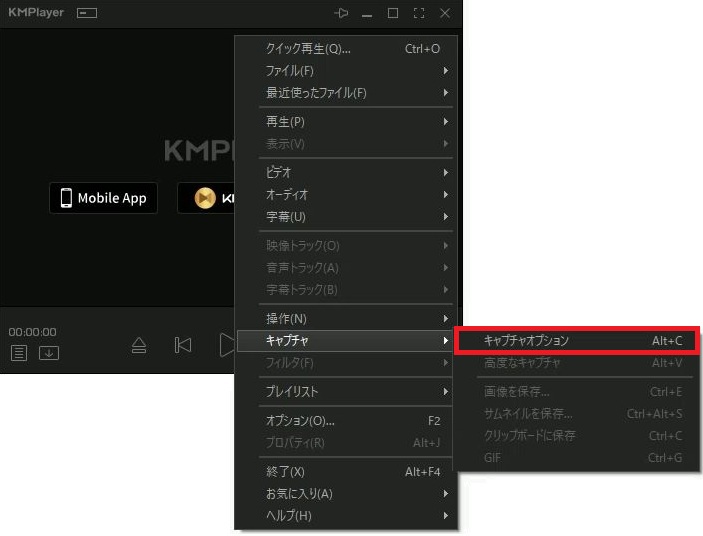
Task: Choose クイック再生(Q)... from context menu
Action: click(308, 48)
